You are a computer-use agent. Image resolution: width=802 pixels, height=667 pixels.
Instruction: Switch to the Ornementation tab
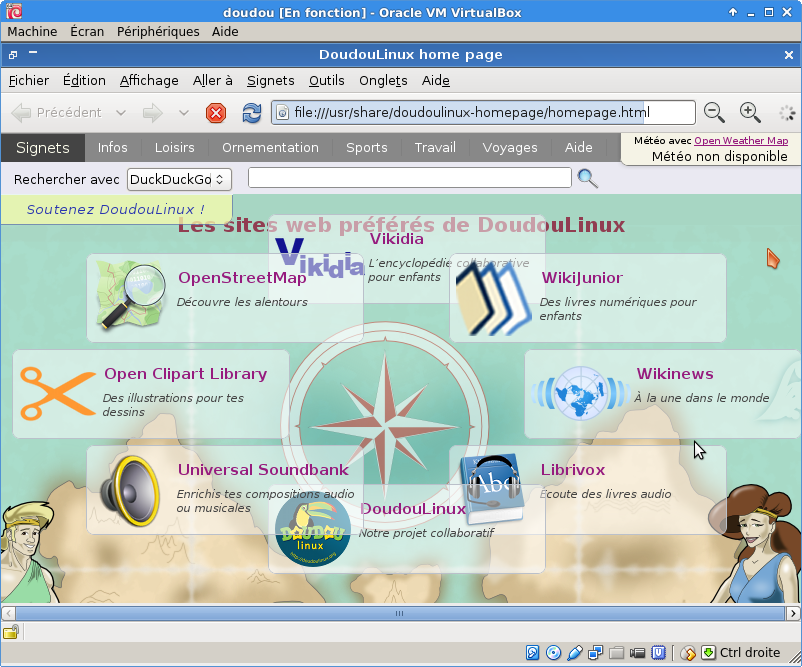(x=270, y=148)
